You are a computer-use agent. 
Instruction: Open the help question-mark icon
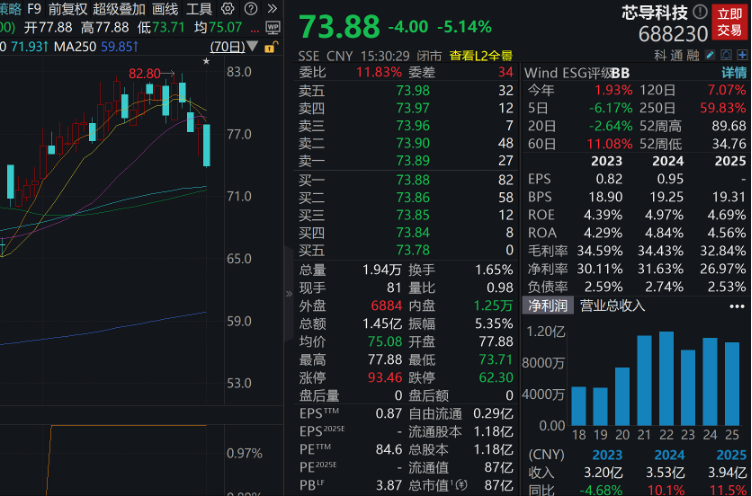(251, 9)
